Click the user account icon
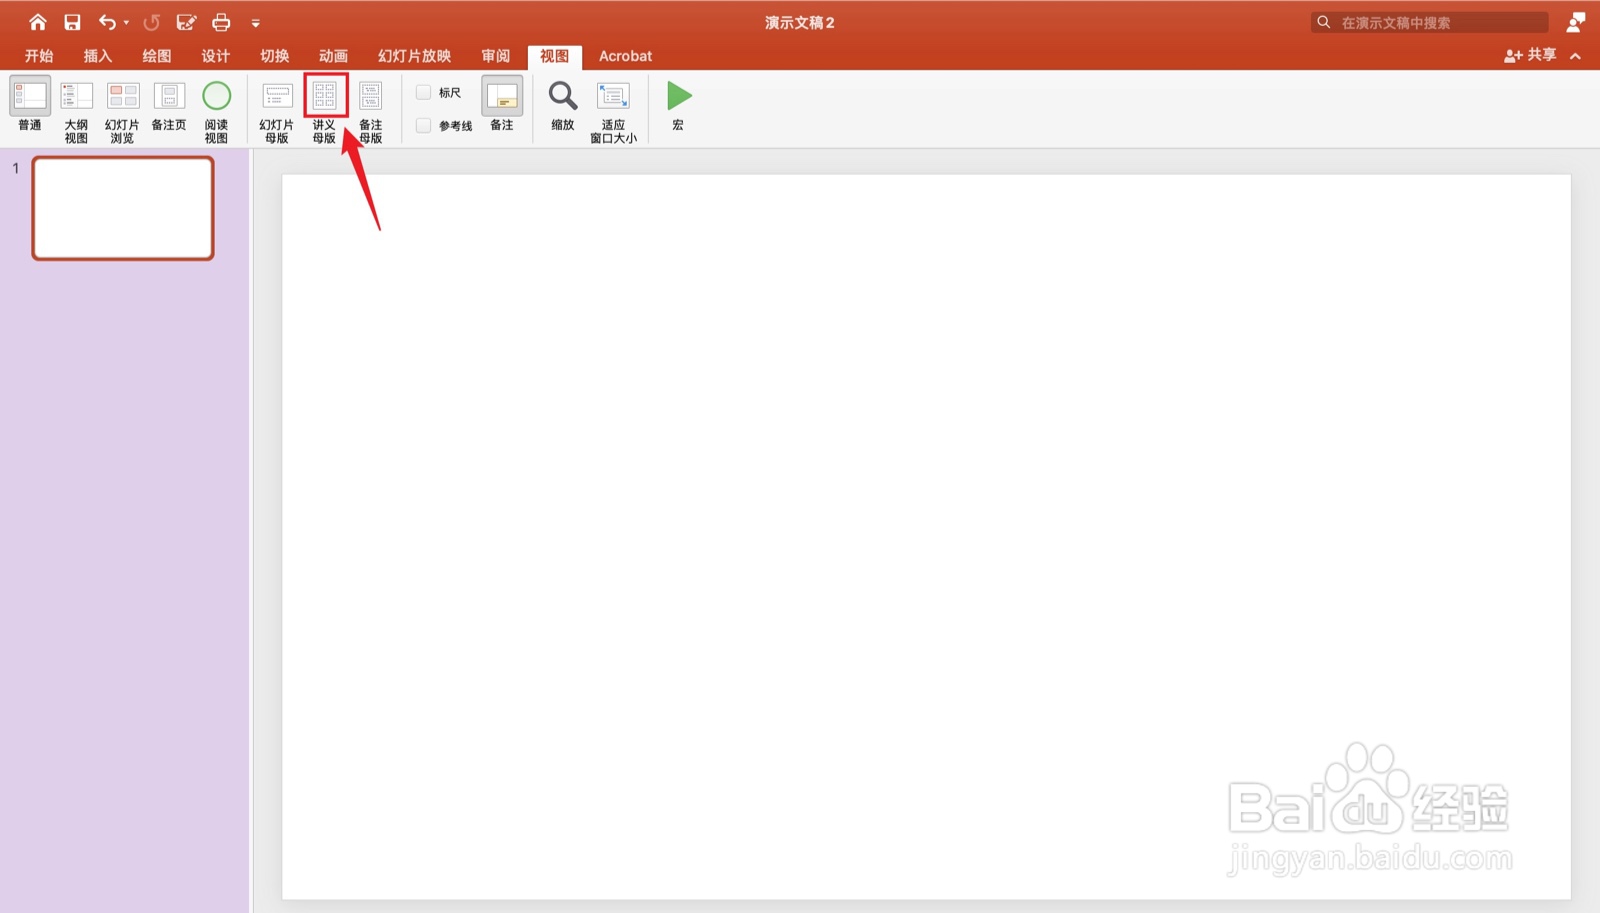1600x913 pixels. tap(1576, 22)
